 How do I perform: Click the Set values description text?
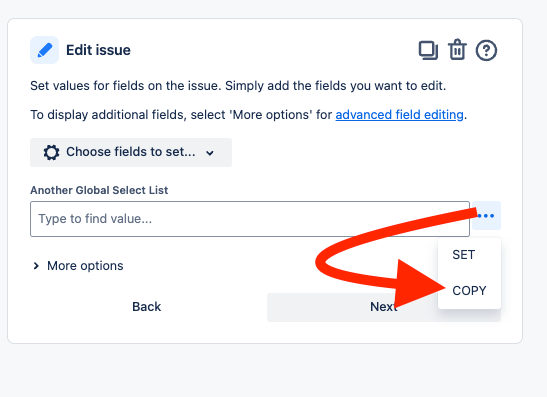pos(238,86)
